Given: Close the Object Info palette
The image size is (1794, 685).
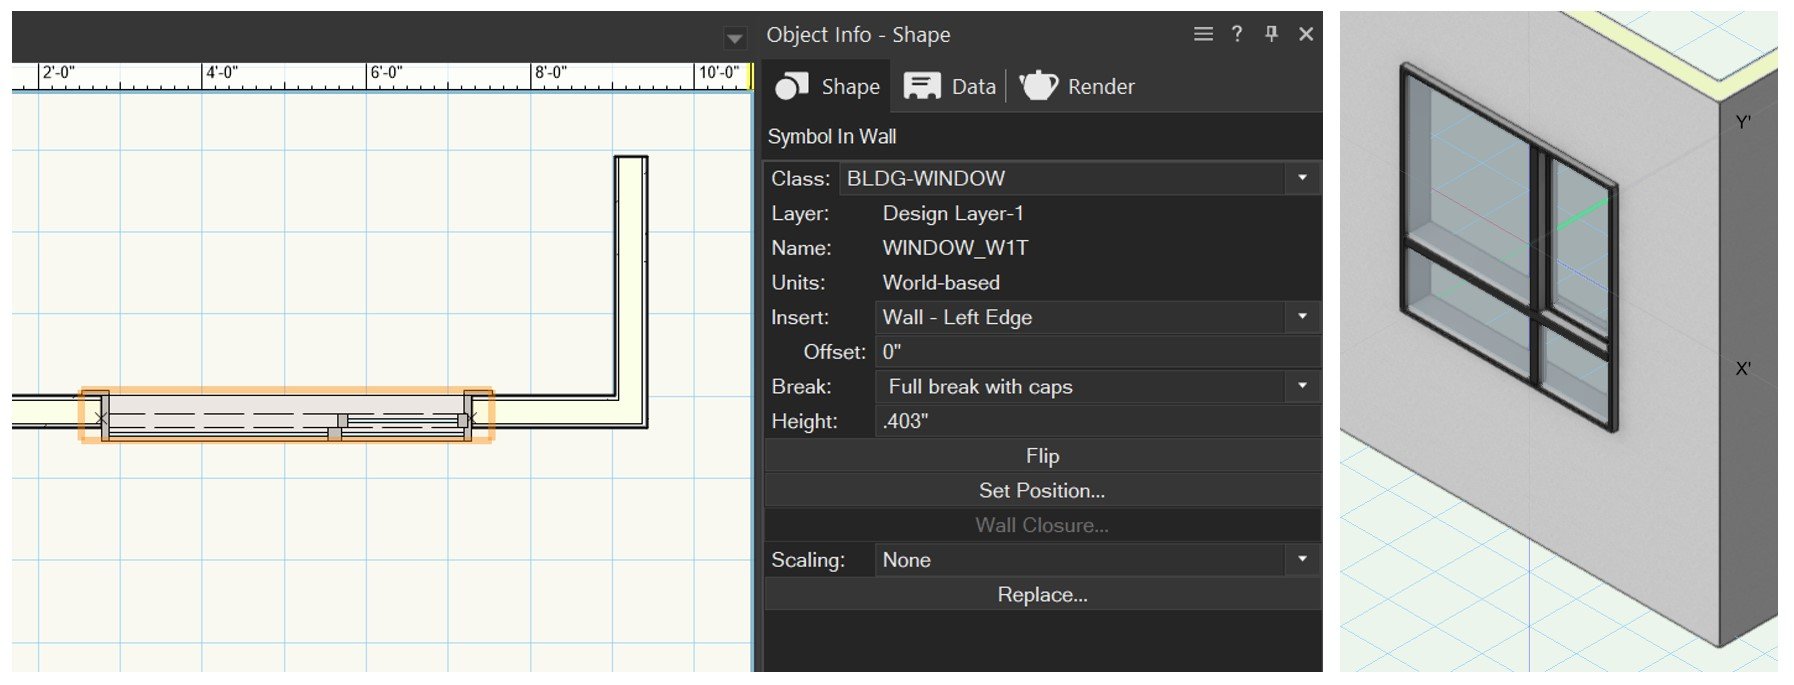Looking at the screenshot, I should (1306, 34).
